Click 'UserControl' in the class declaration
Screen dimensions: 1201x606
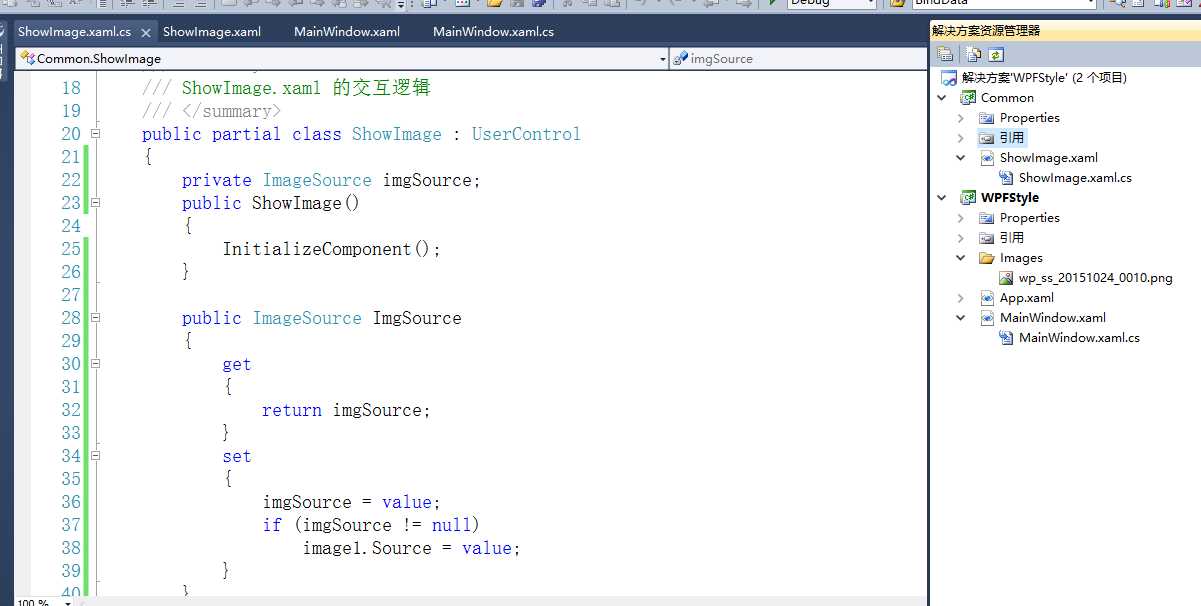[x=526, y=134]
